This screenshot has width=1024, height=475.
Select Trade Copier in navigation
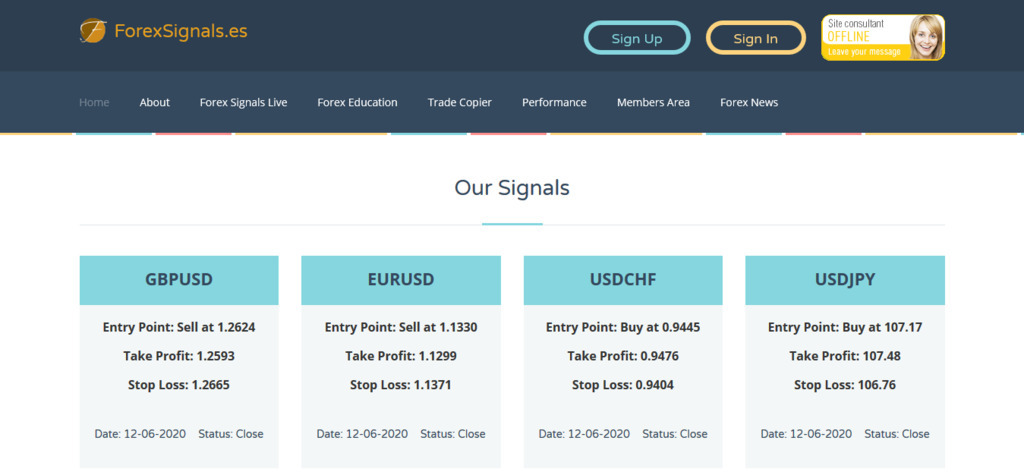(x=460, y=102)
